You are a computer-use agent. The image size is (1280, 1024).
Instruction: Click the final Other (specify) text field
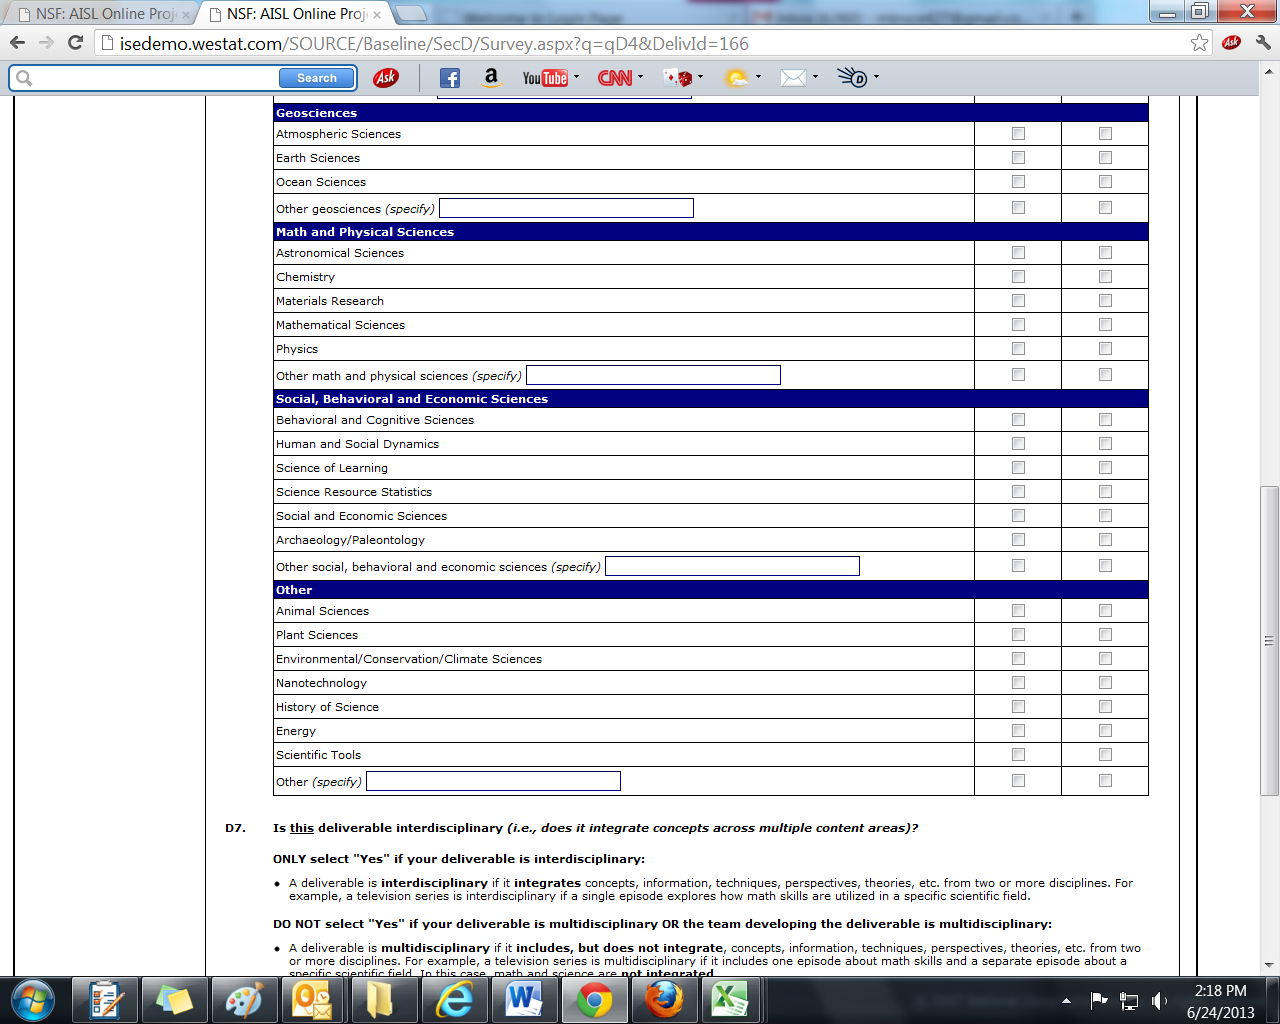click(493, 781)
